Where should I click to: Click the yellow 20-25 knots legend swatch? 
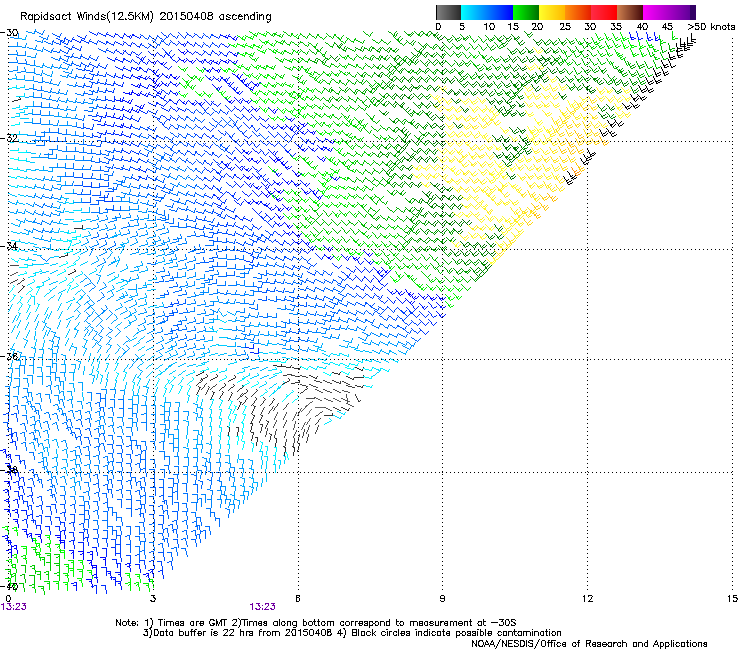click(552, 12)
